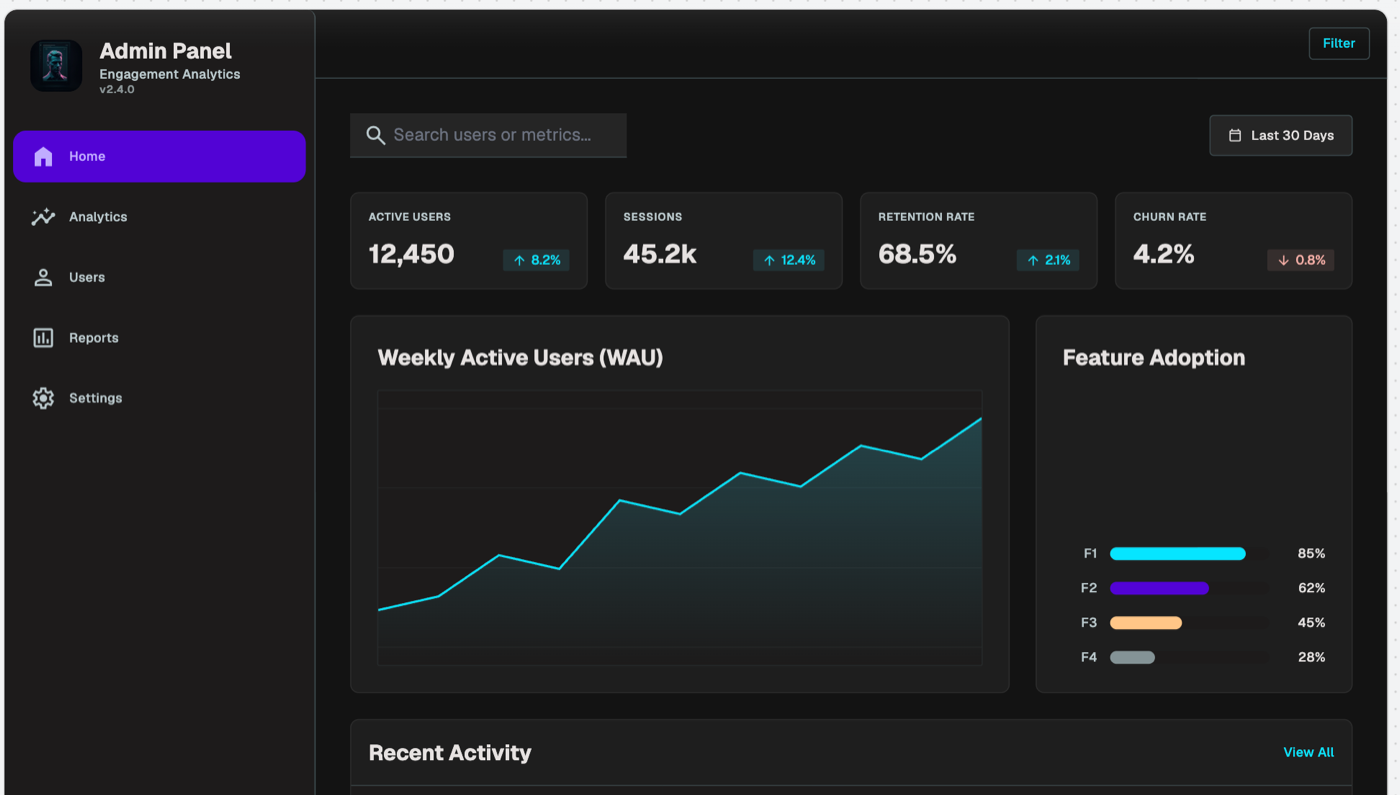Select the Home menu item label
Screen dimensions: 1400x795
(87, 156)
